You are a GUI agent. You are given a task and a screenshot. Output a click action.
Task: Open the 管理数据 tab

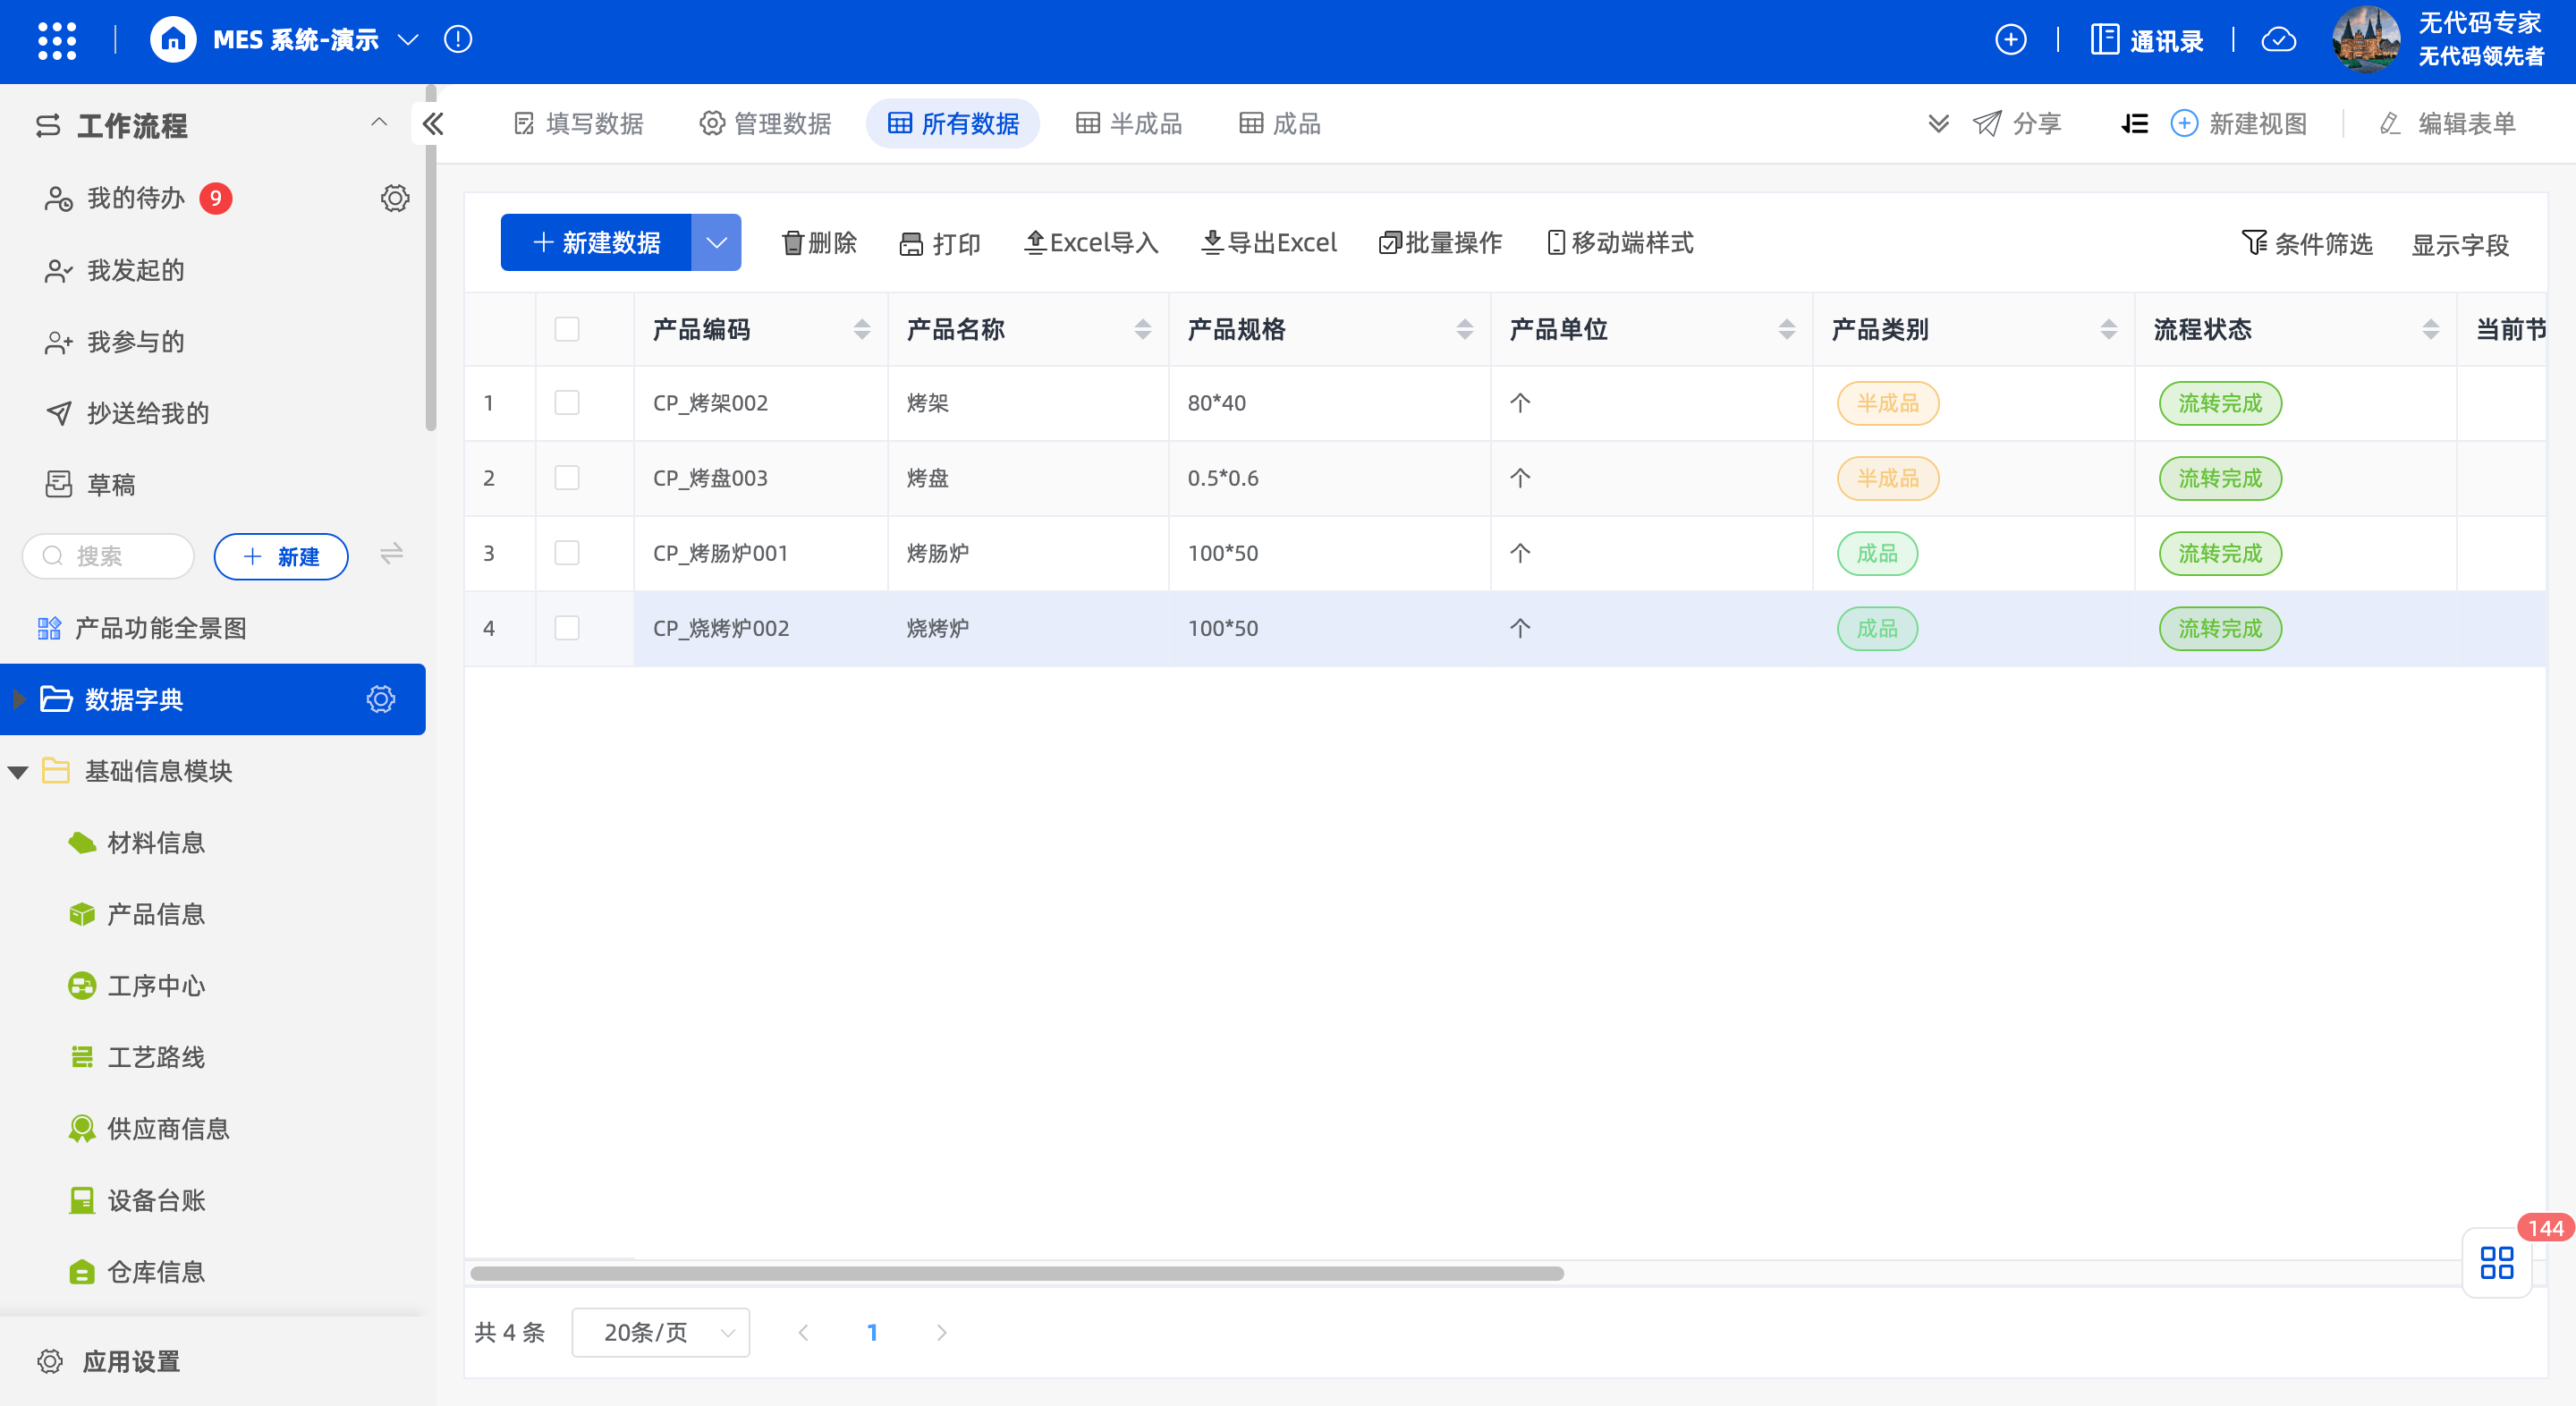coord(766,124)
